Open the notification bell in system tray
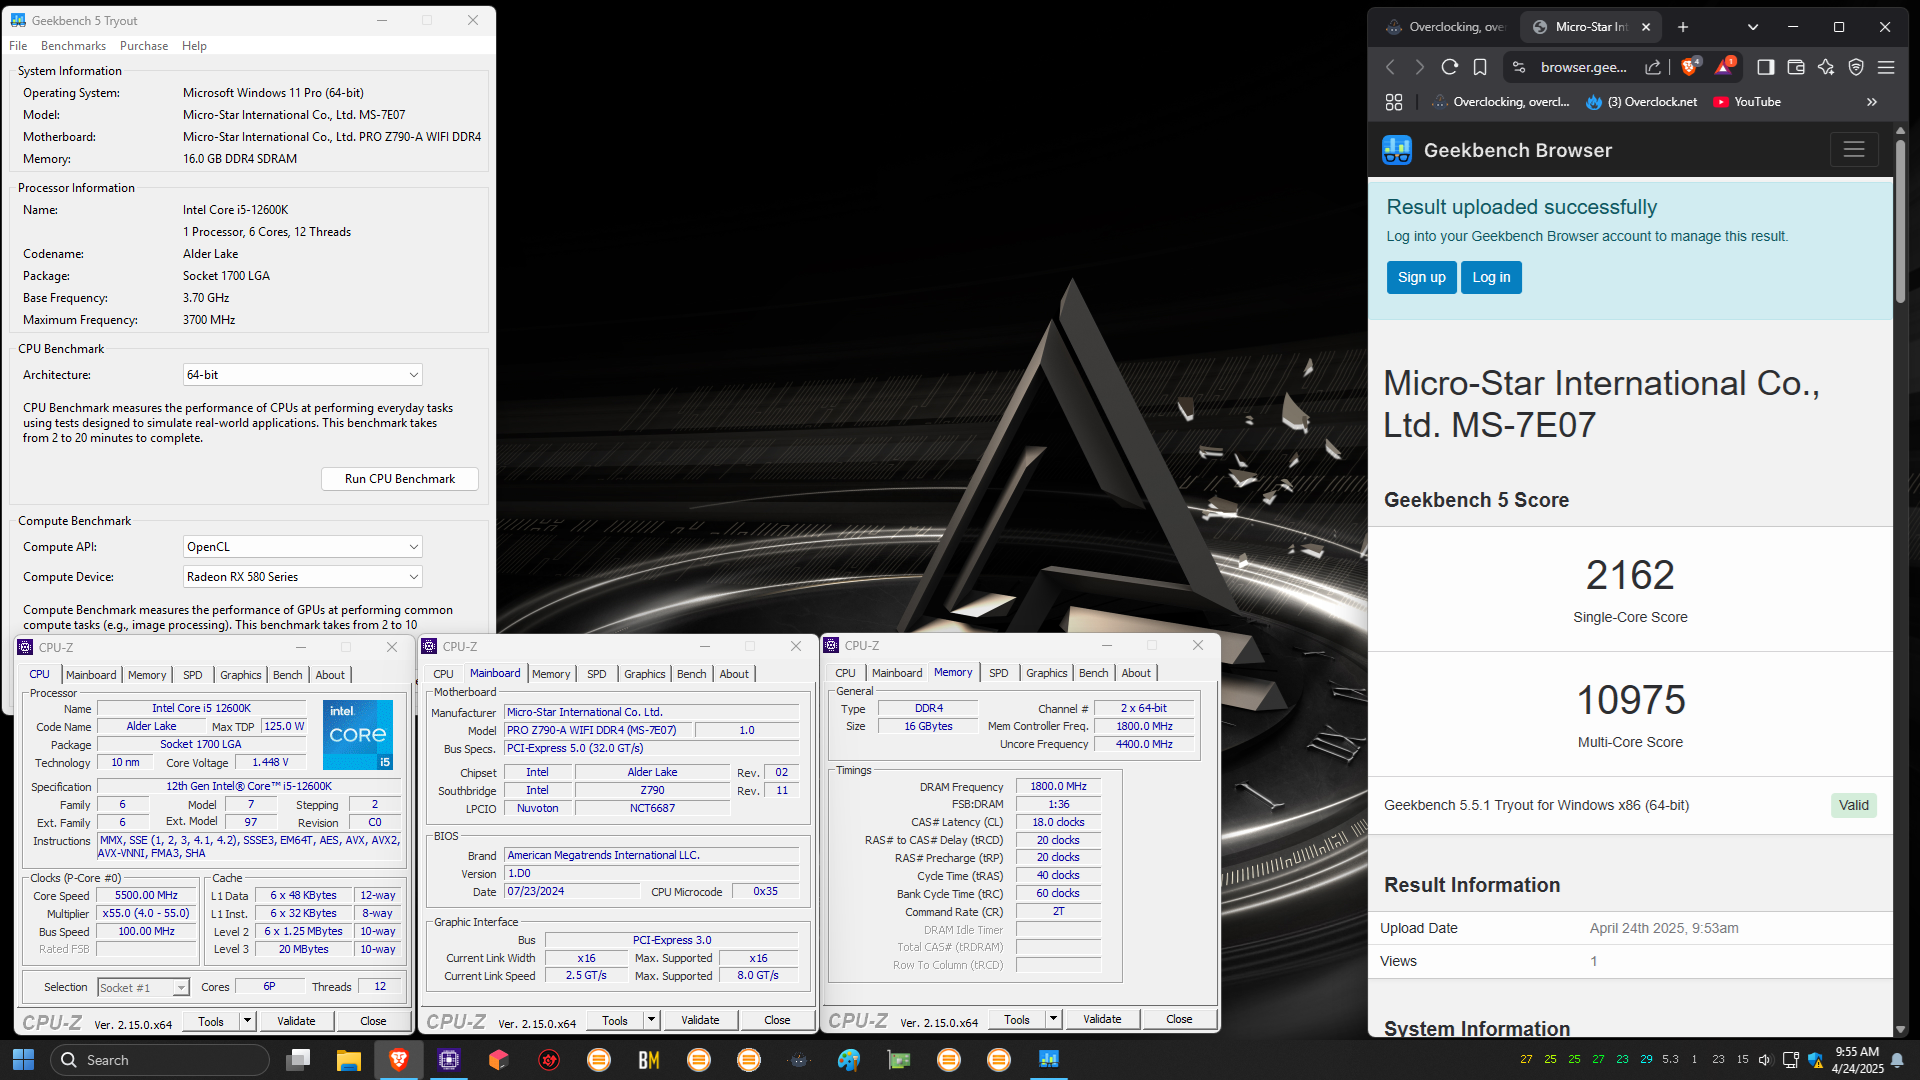 pyautogui.click(x=1897, y=1060)
